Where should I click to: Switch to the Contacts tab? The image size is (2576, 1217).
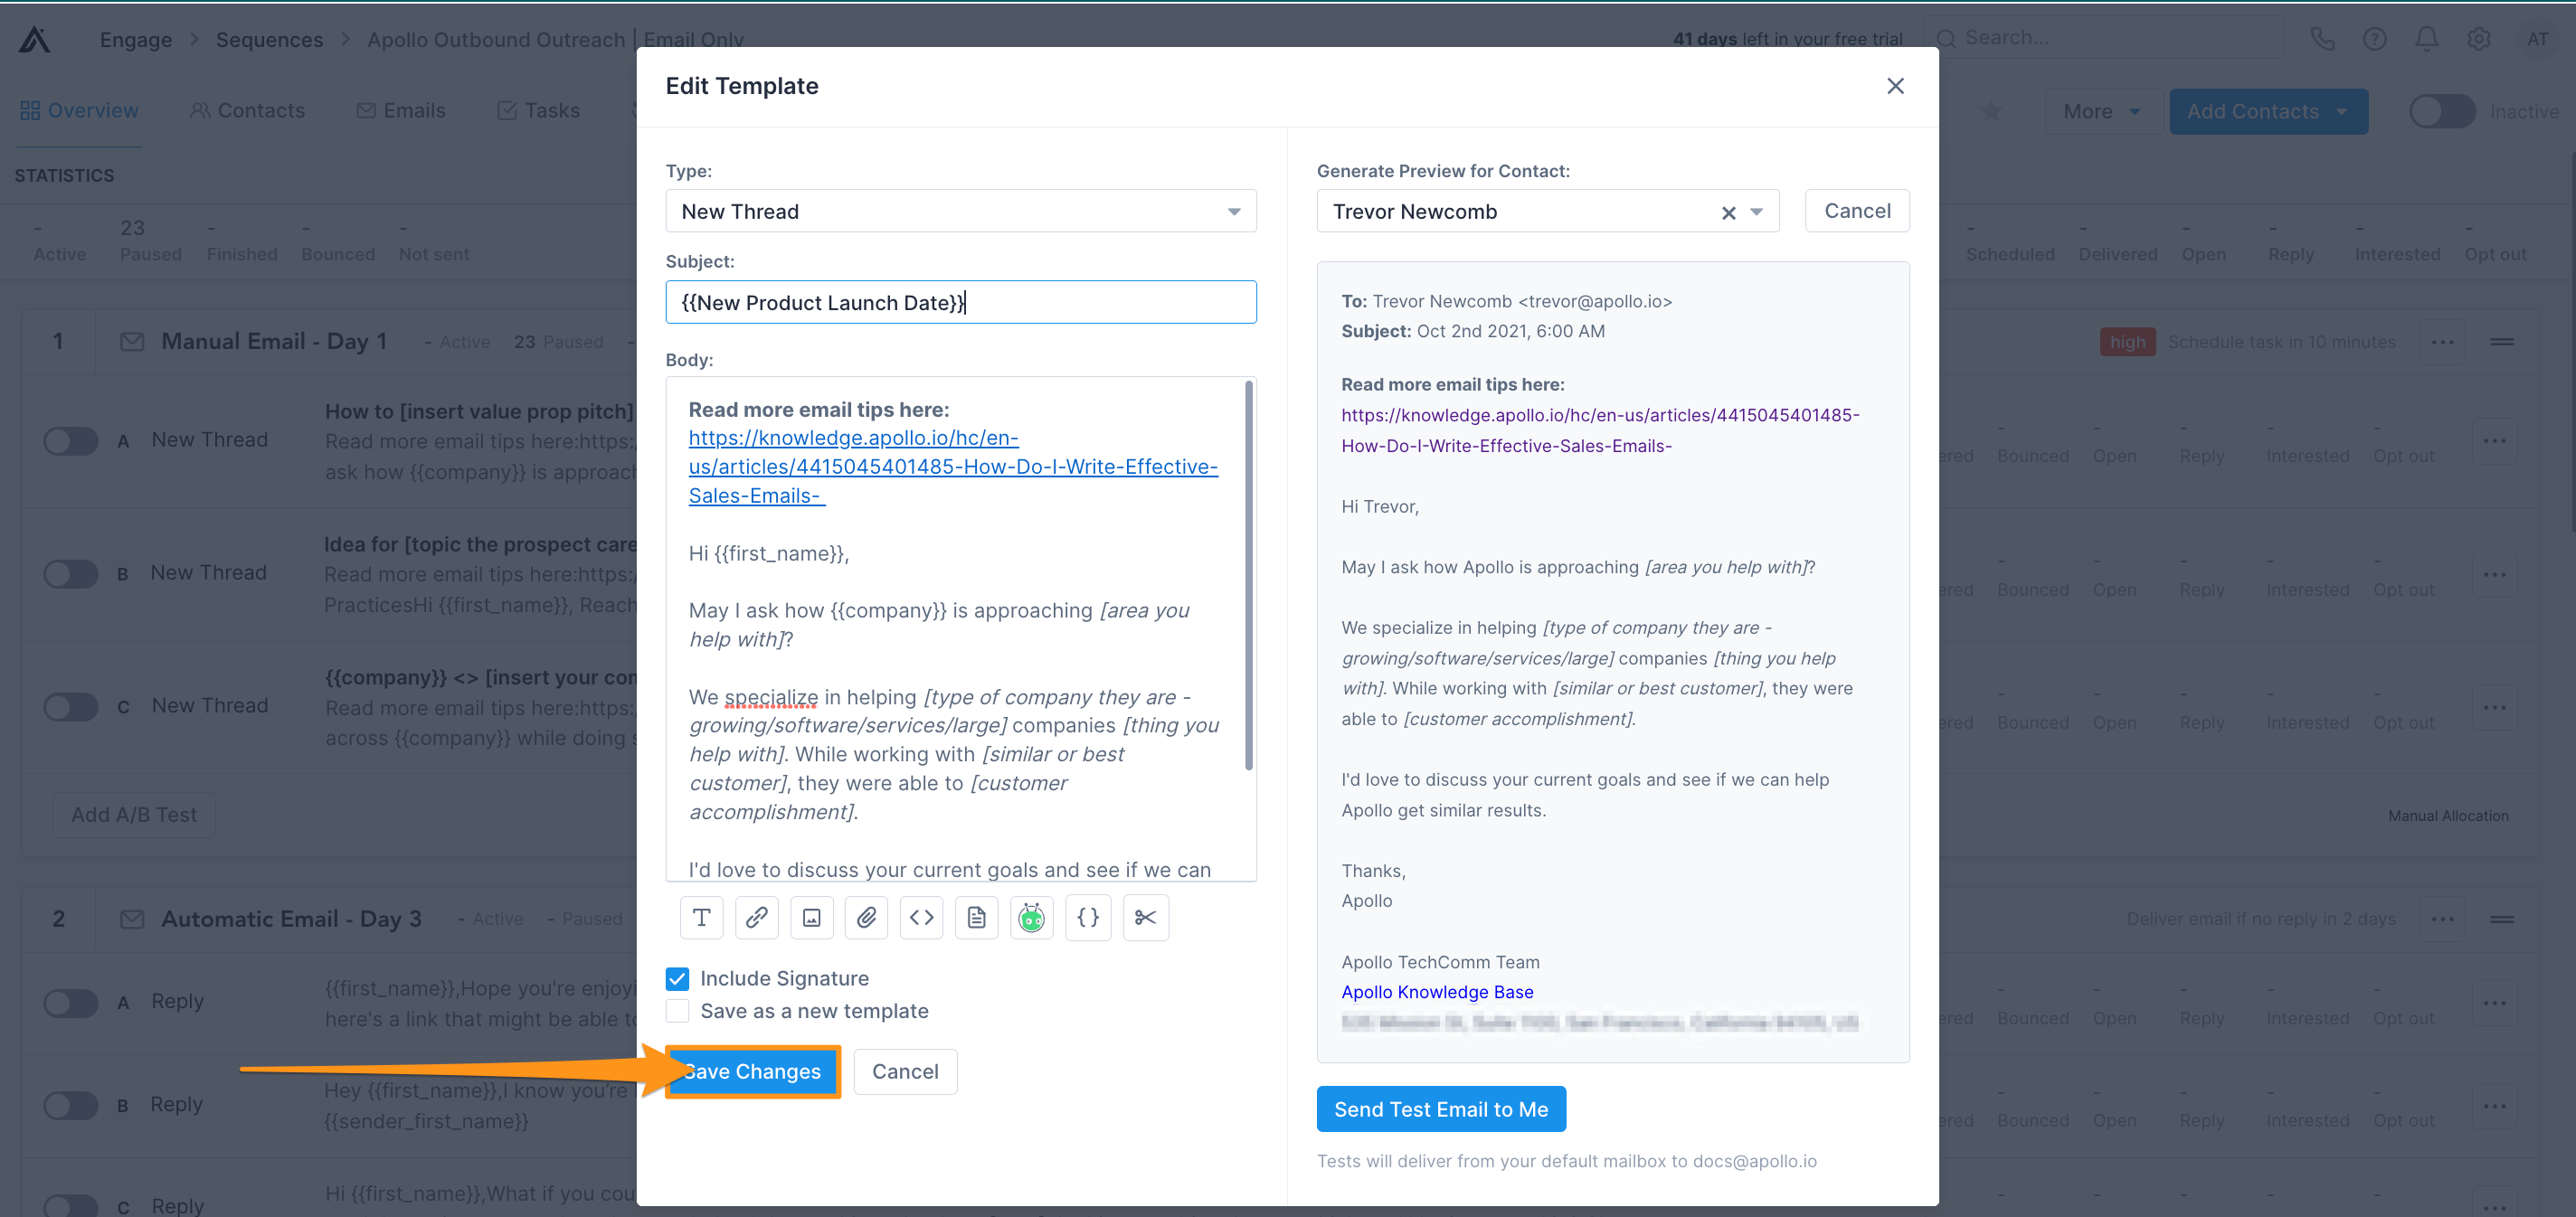point(247,110)
